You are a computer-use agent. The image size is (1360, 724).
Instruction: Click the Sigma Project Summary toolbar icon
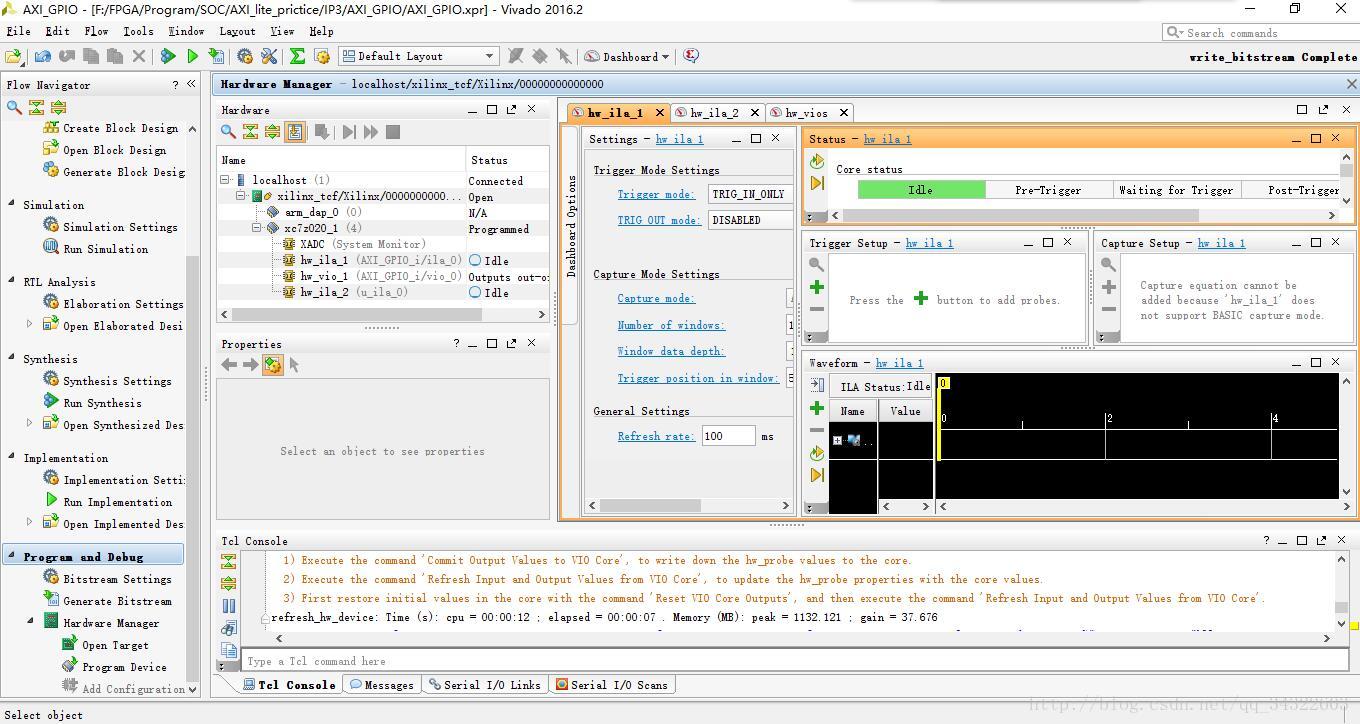(297, 56)
